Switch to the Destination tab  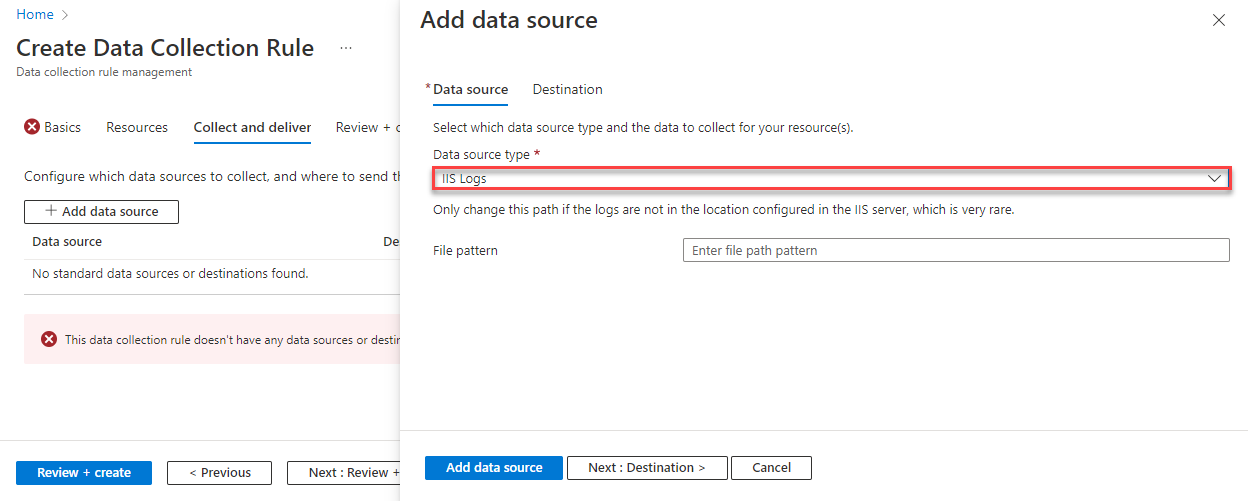[x=567, y=90]
